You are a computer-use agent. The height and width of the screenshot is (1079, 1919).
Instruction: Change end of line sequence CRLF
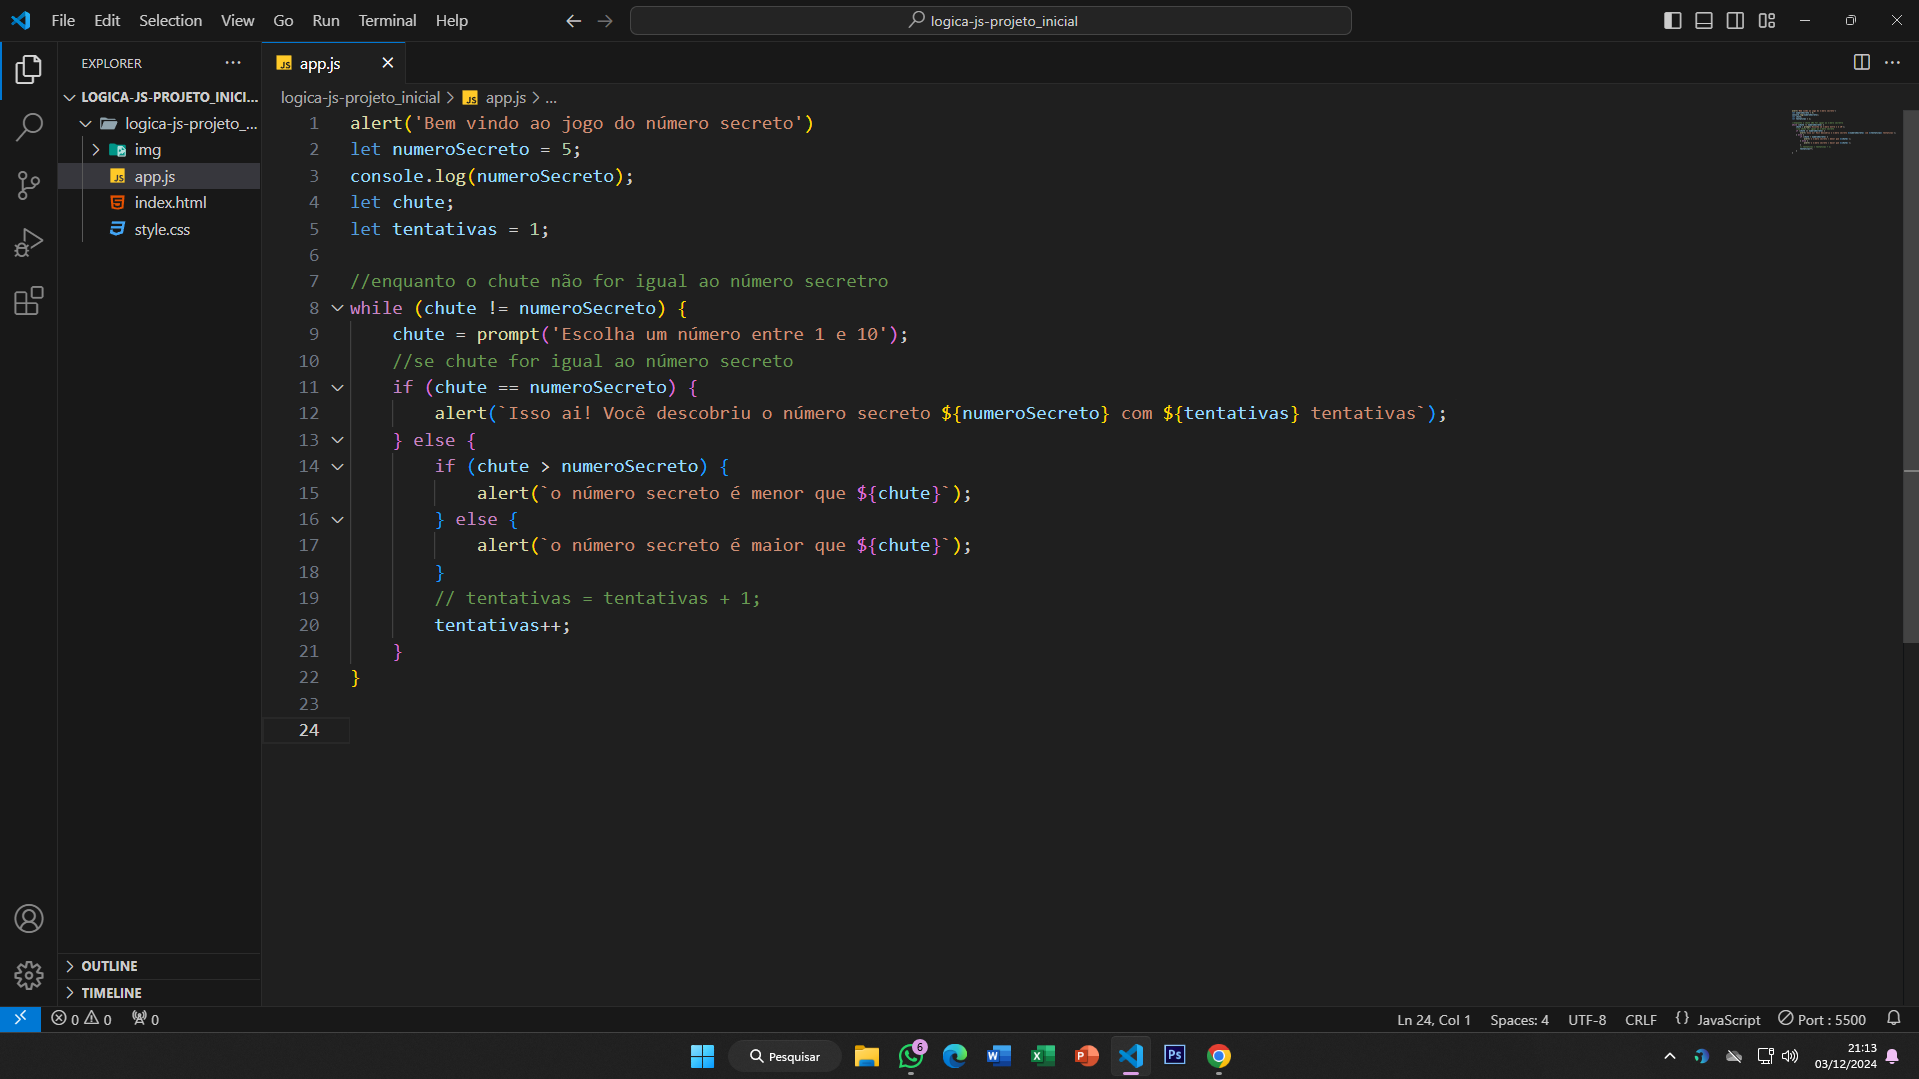point(1641,1019)
